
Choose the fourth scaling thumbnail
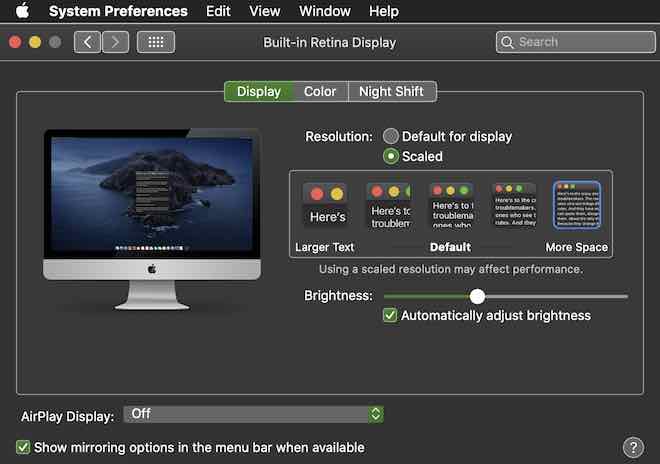tap(515, 205)
